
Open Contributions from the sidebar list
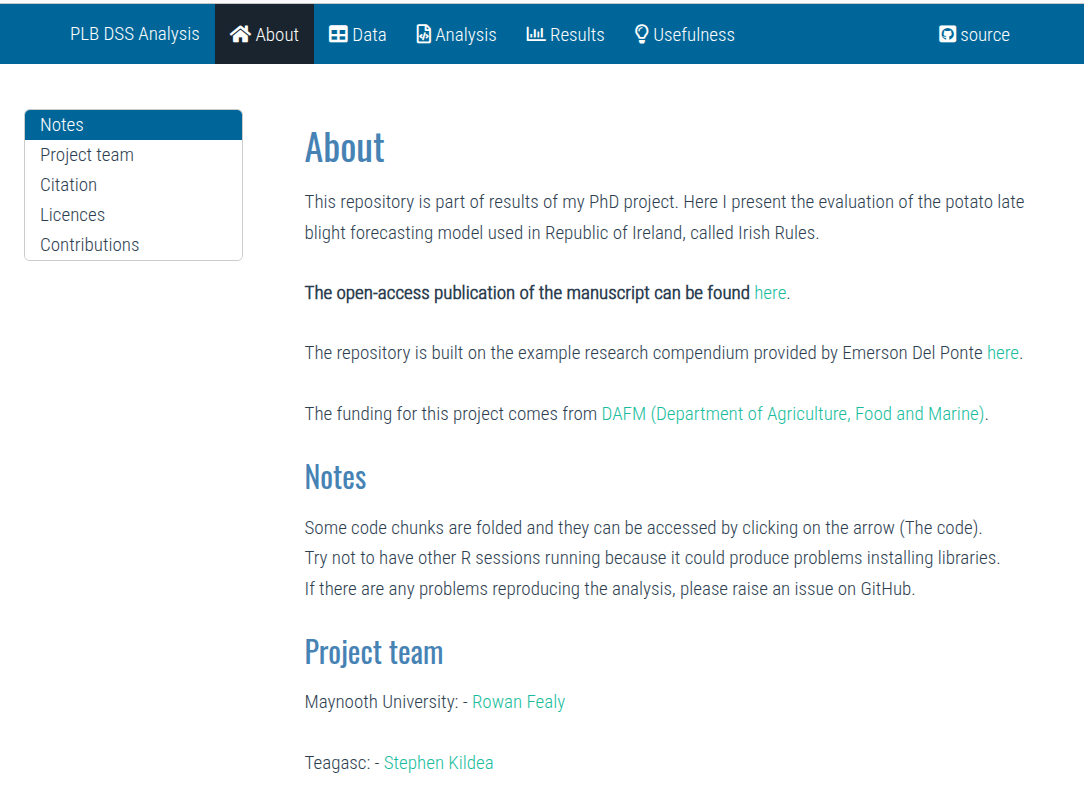90,245
